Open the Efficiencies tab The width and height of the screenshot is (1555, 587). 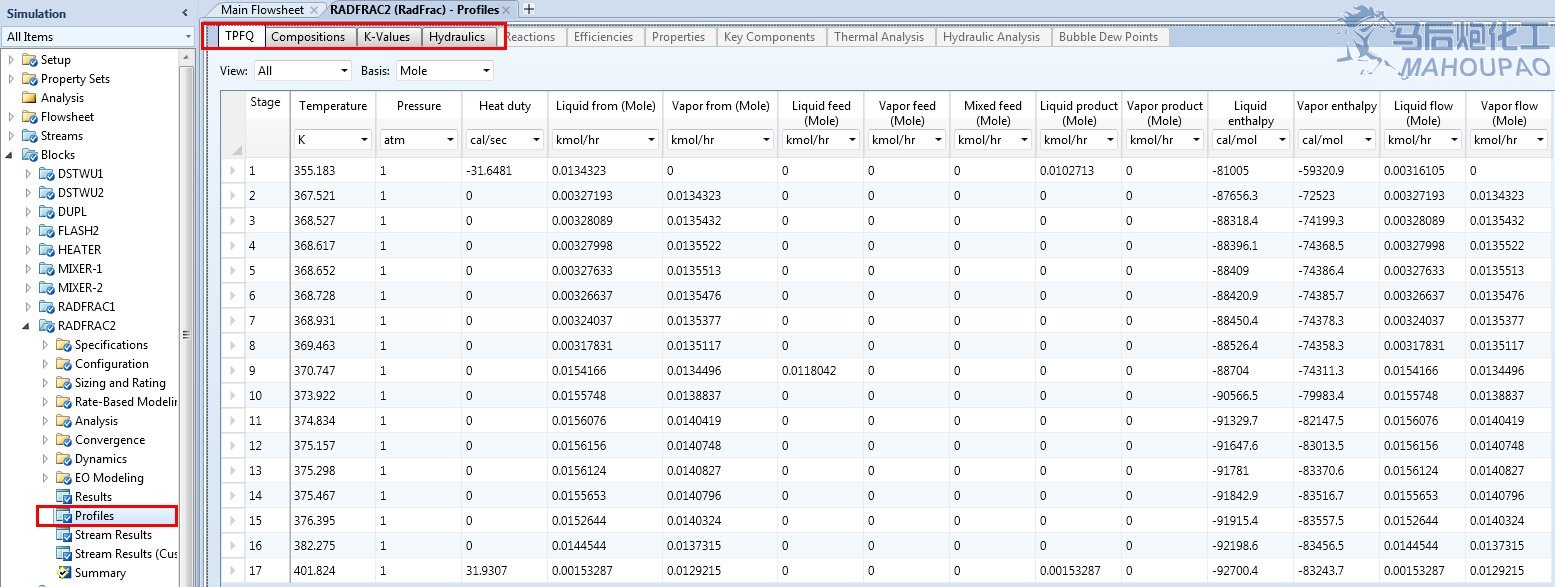tap(603, 37)
